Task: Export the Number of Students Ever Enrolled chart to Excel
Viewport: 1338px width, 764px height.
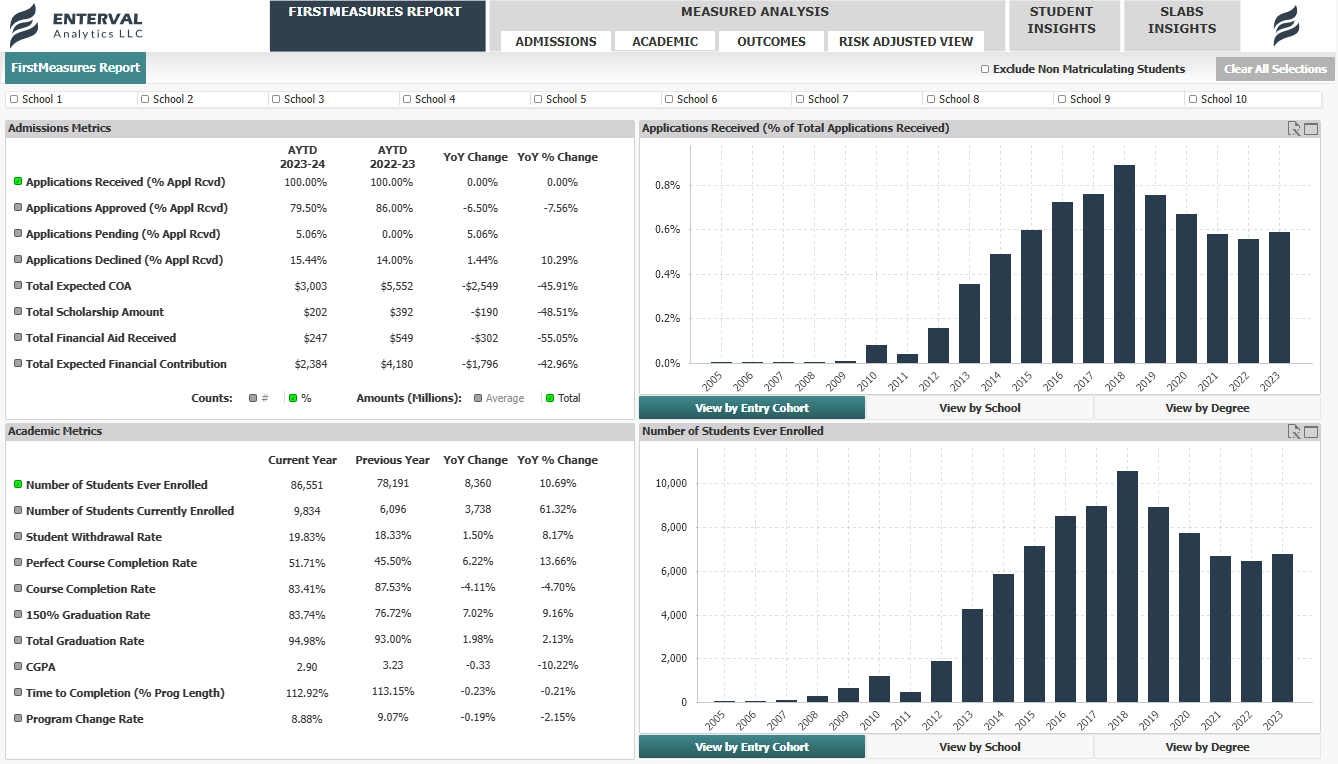Action: pos(1296,430)
